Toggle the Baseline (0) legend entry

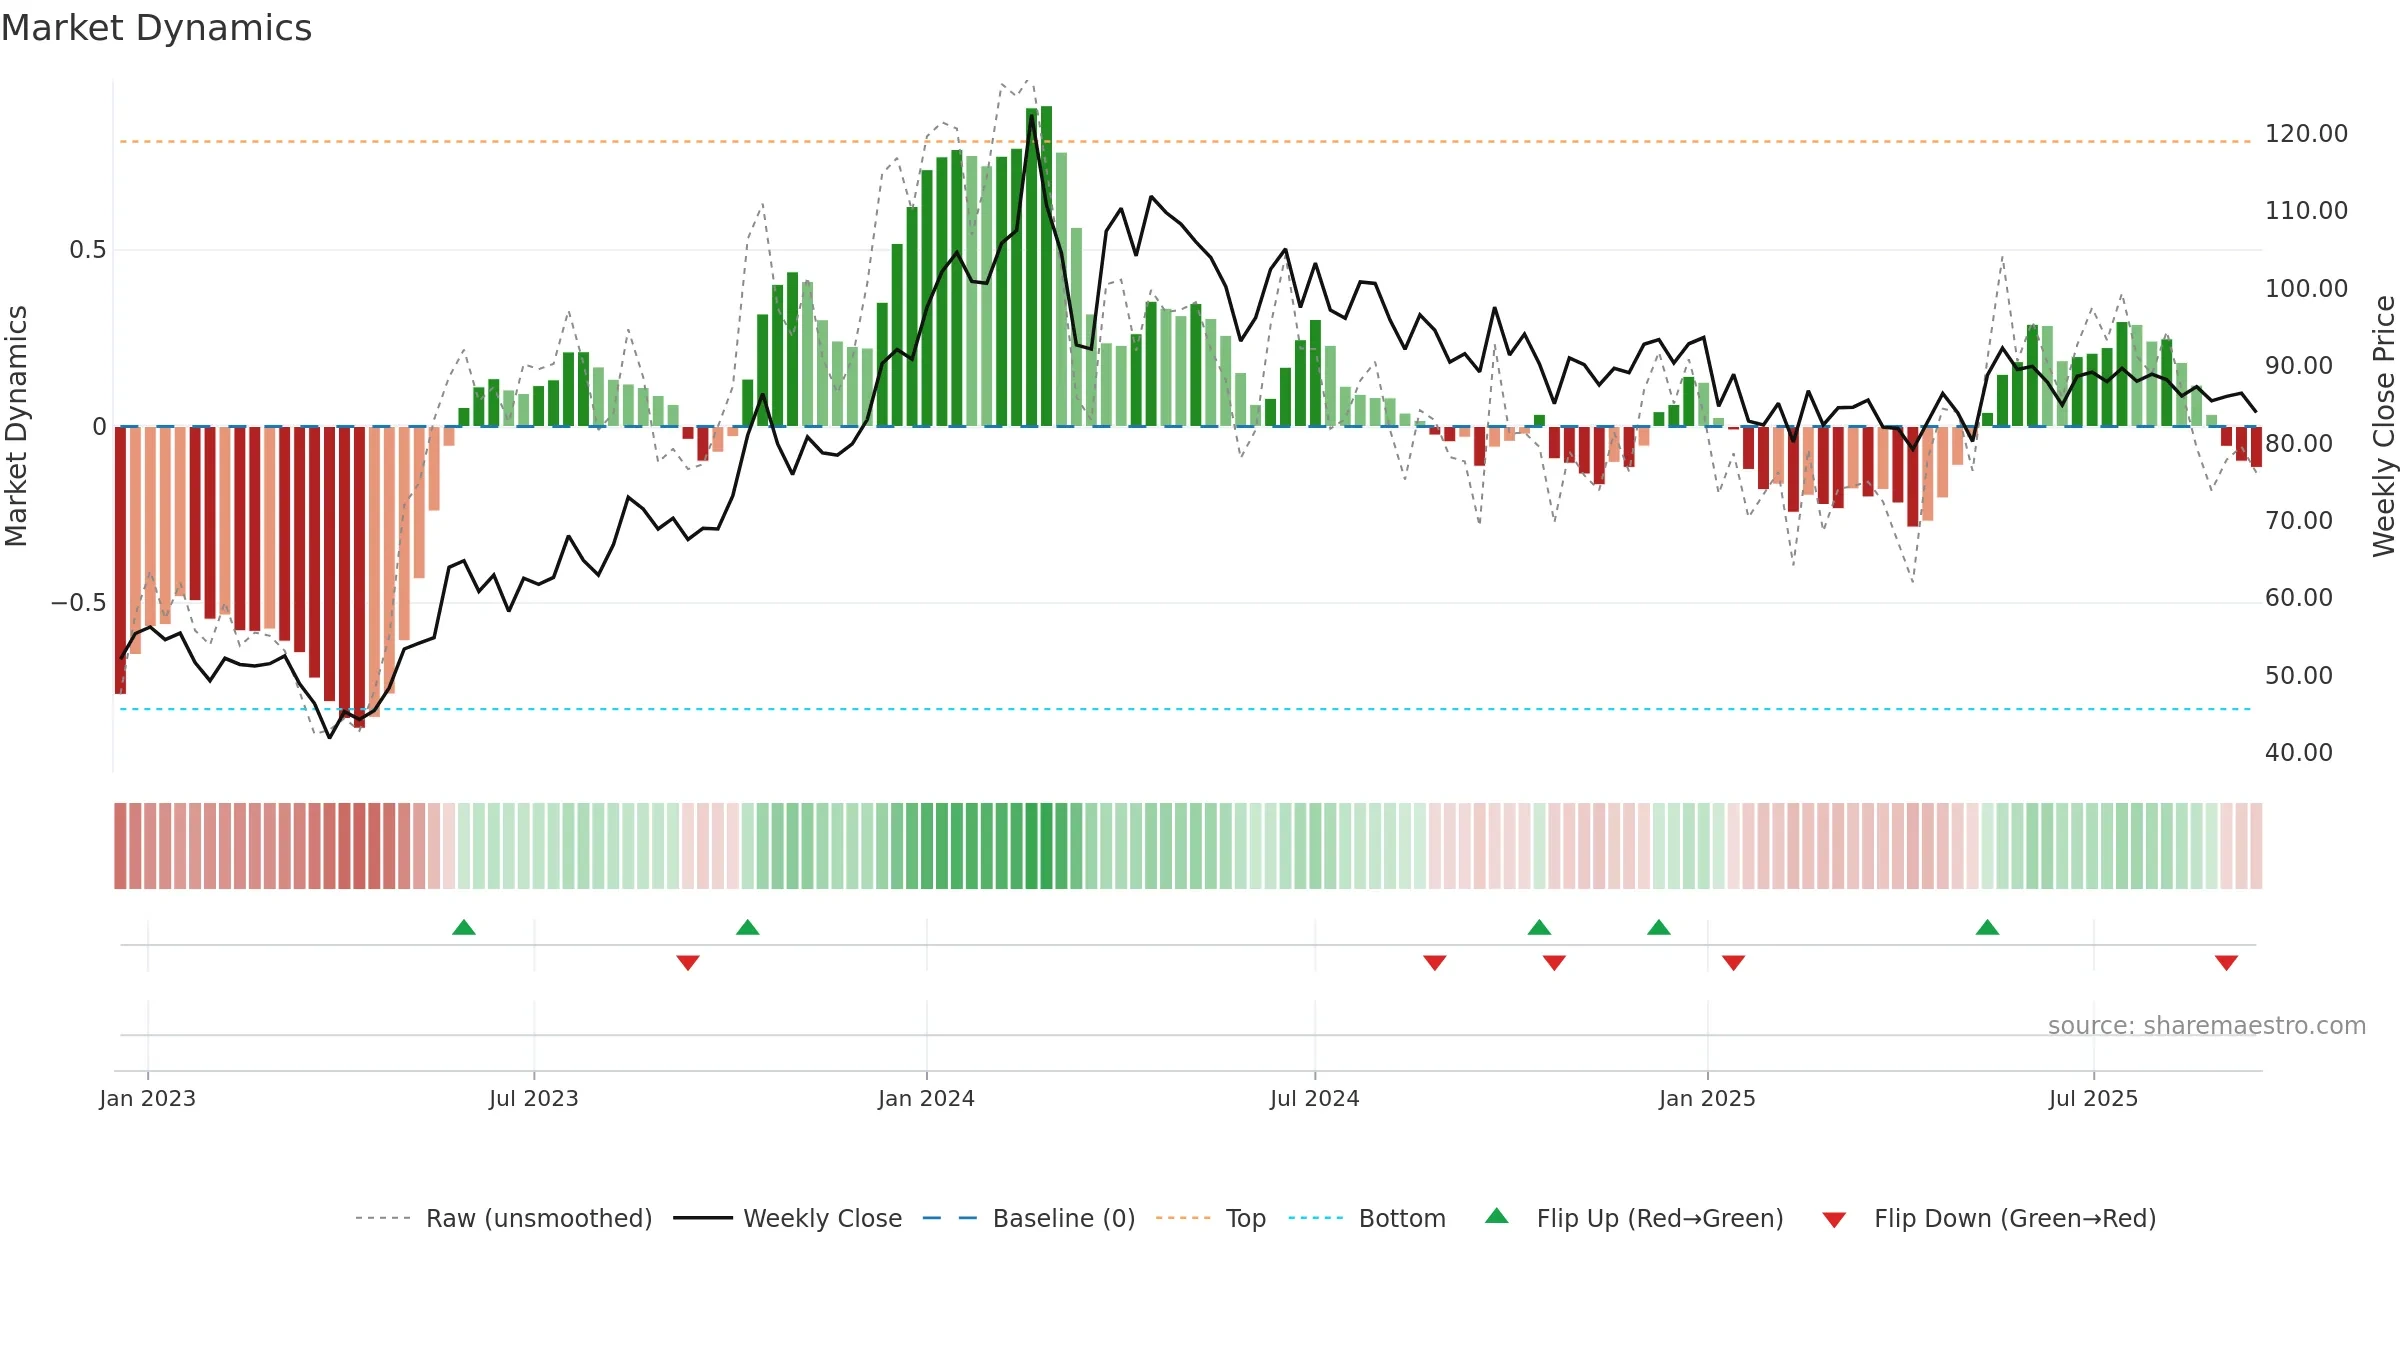tap(1029, 1218)
